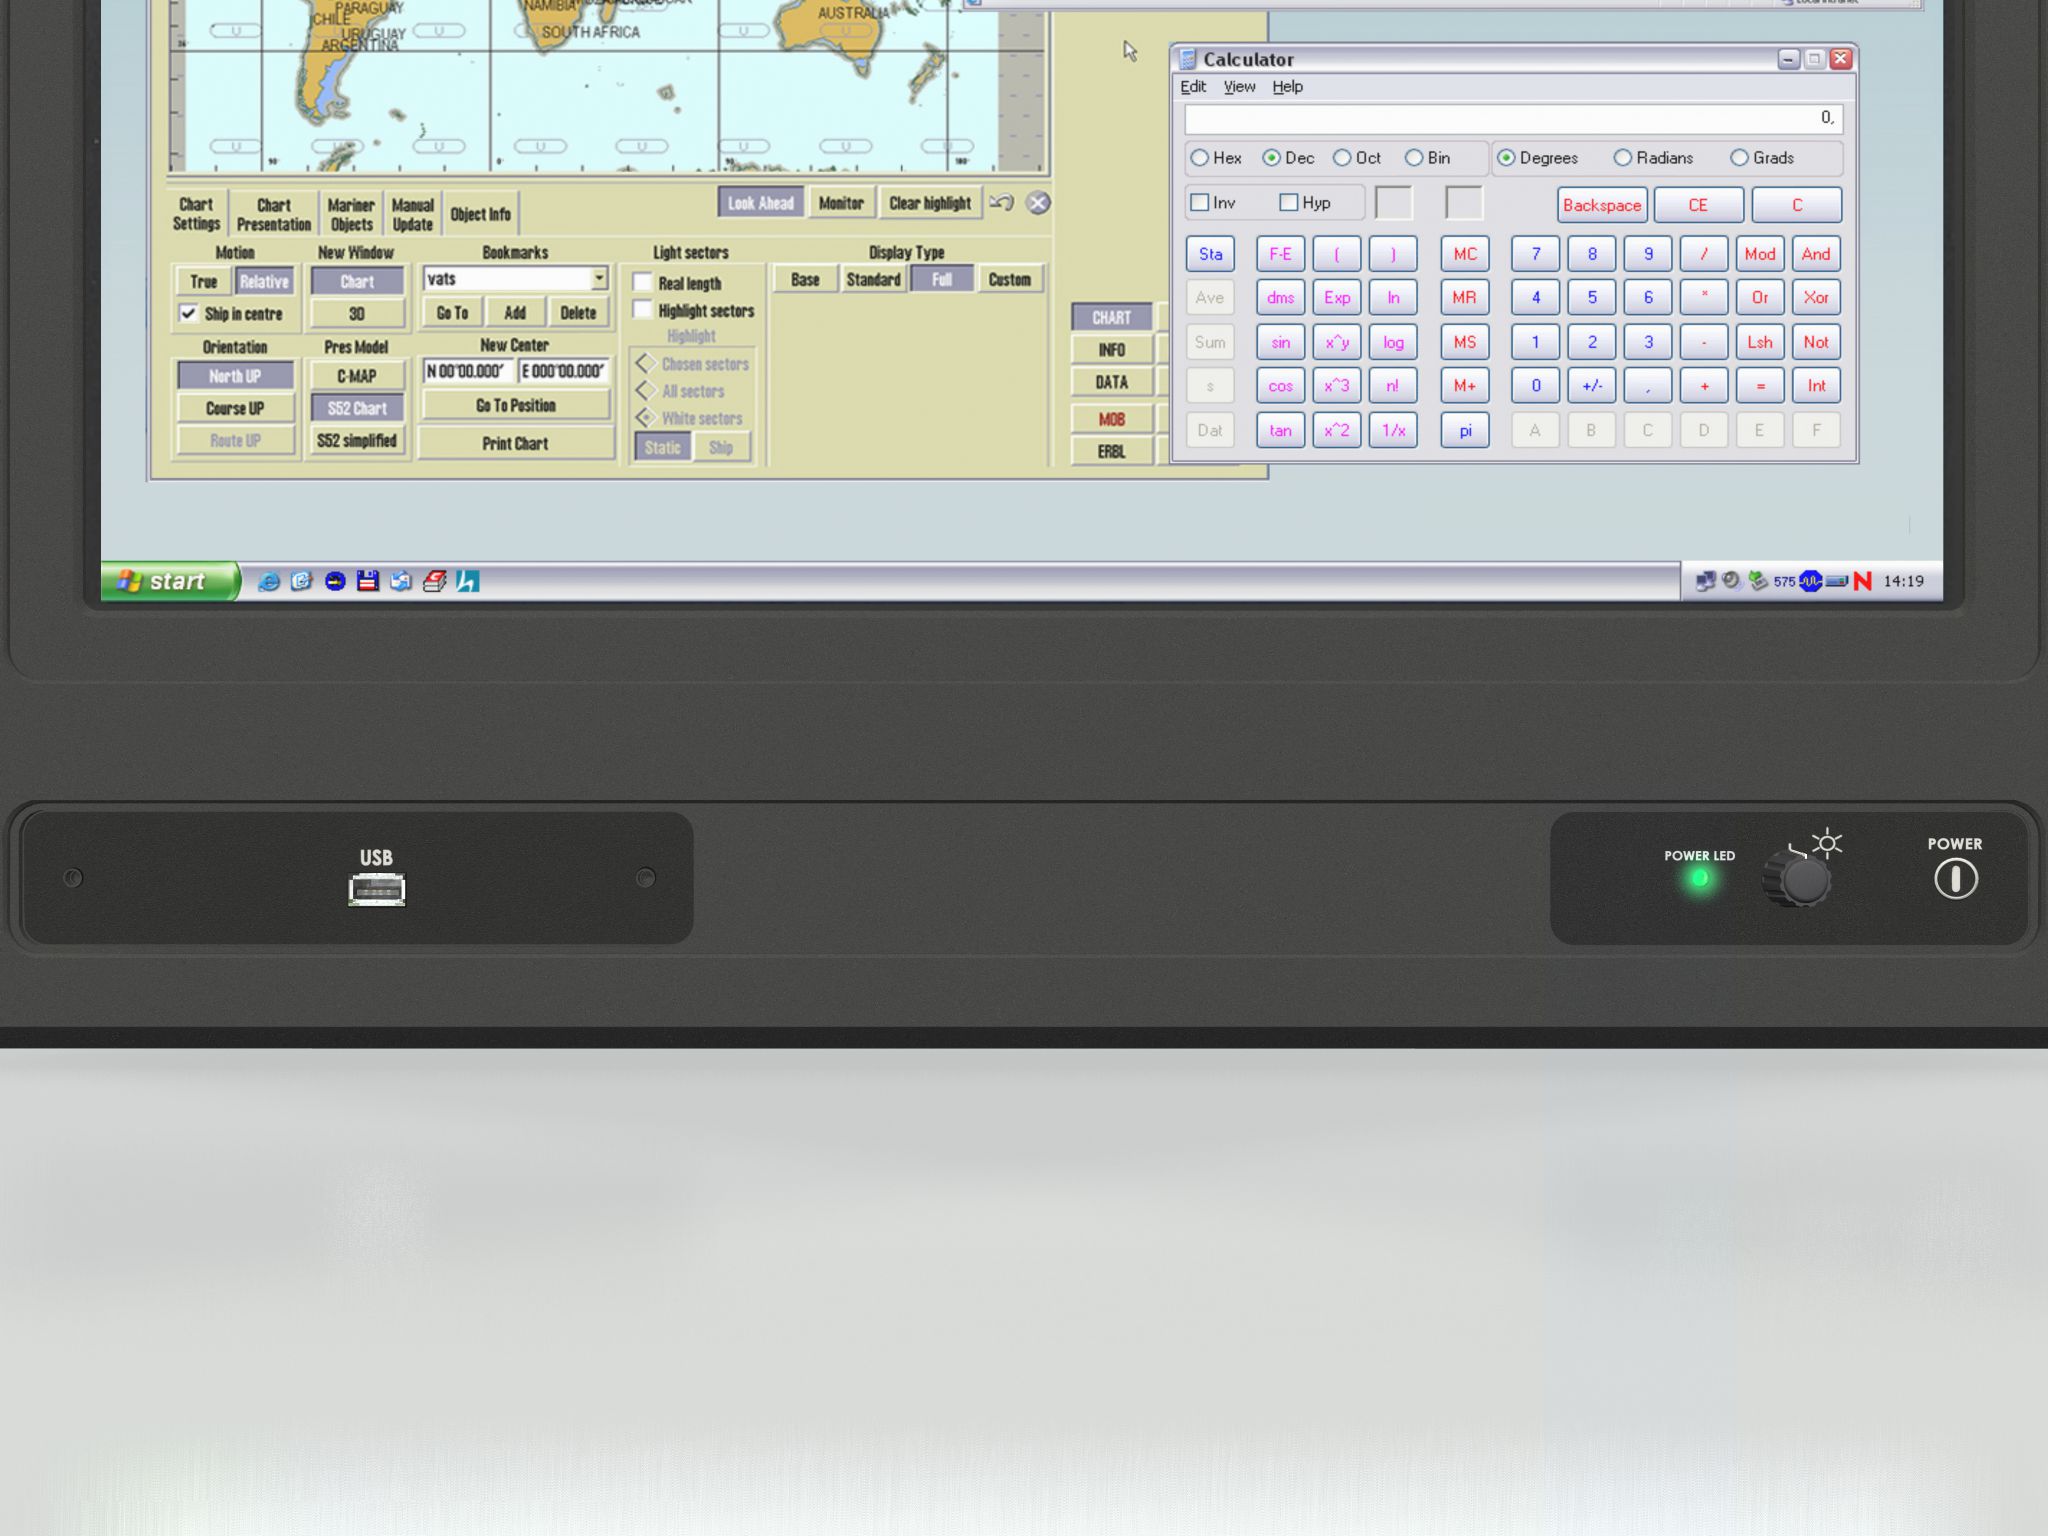Close the chart panel with the round X icon

1038,203
